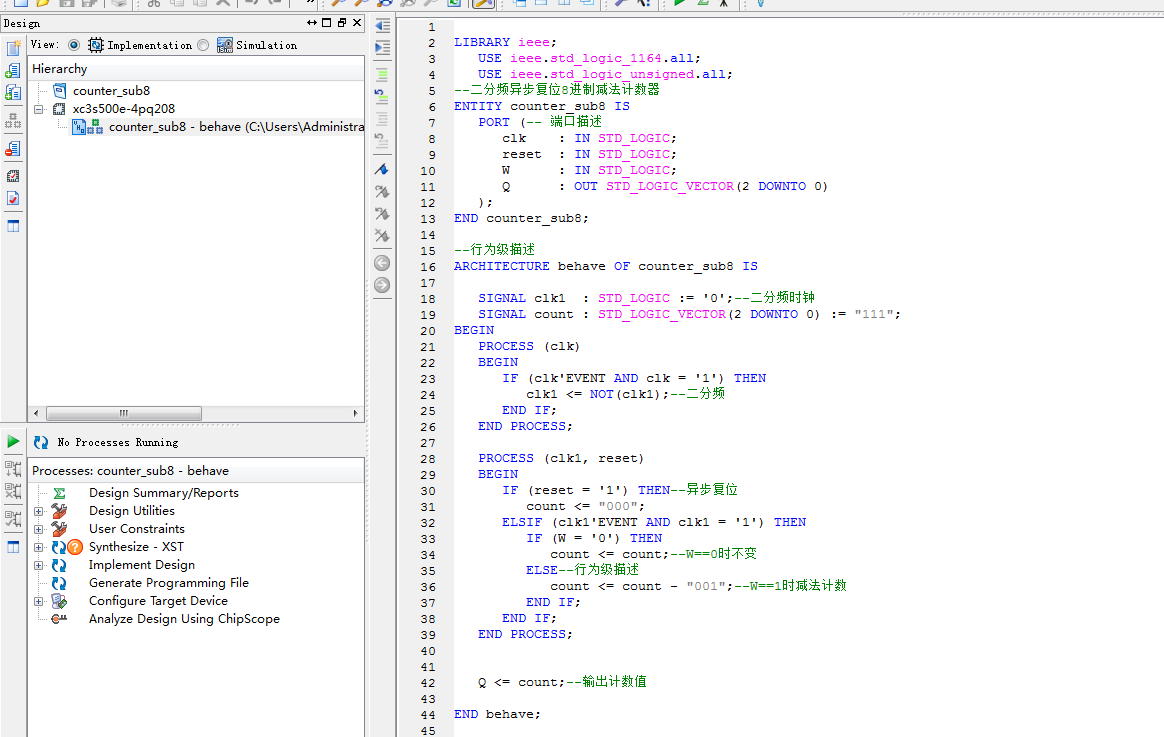The image size is (1164, 737).
Task: Click the green Run process arrow
Action: [x=13, y=441]
